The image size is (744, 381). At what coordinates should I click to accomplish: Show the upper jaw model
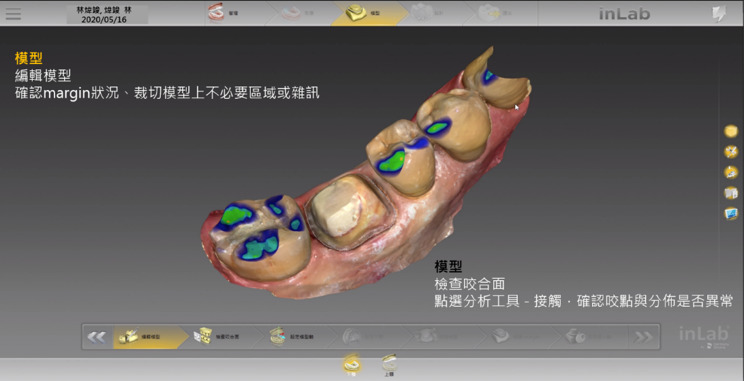(389, 365)
